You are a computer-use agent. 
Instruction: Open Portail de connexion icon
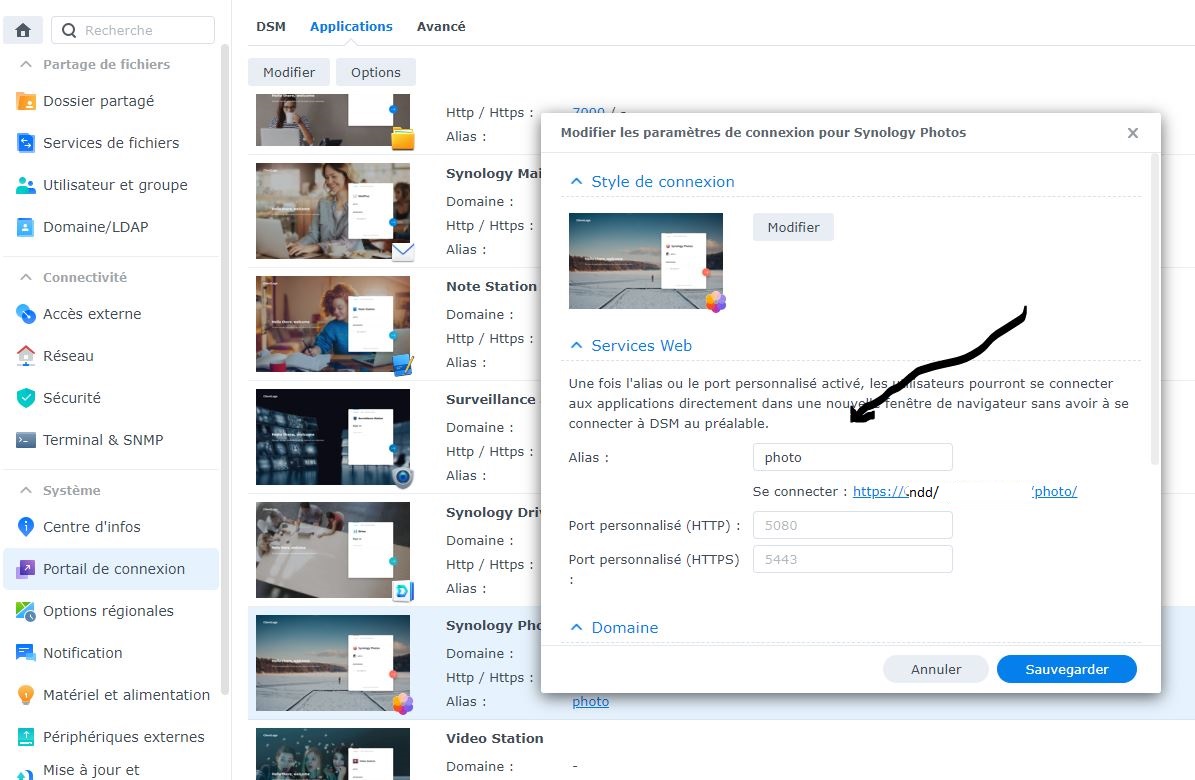(x=26, y=568)
